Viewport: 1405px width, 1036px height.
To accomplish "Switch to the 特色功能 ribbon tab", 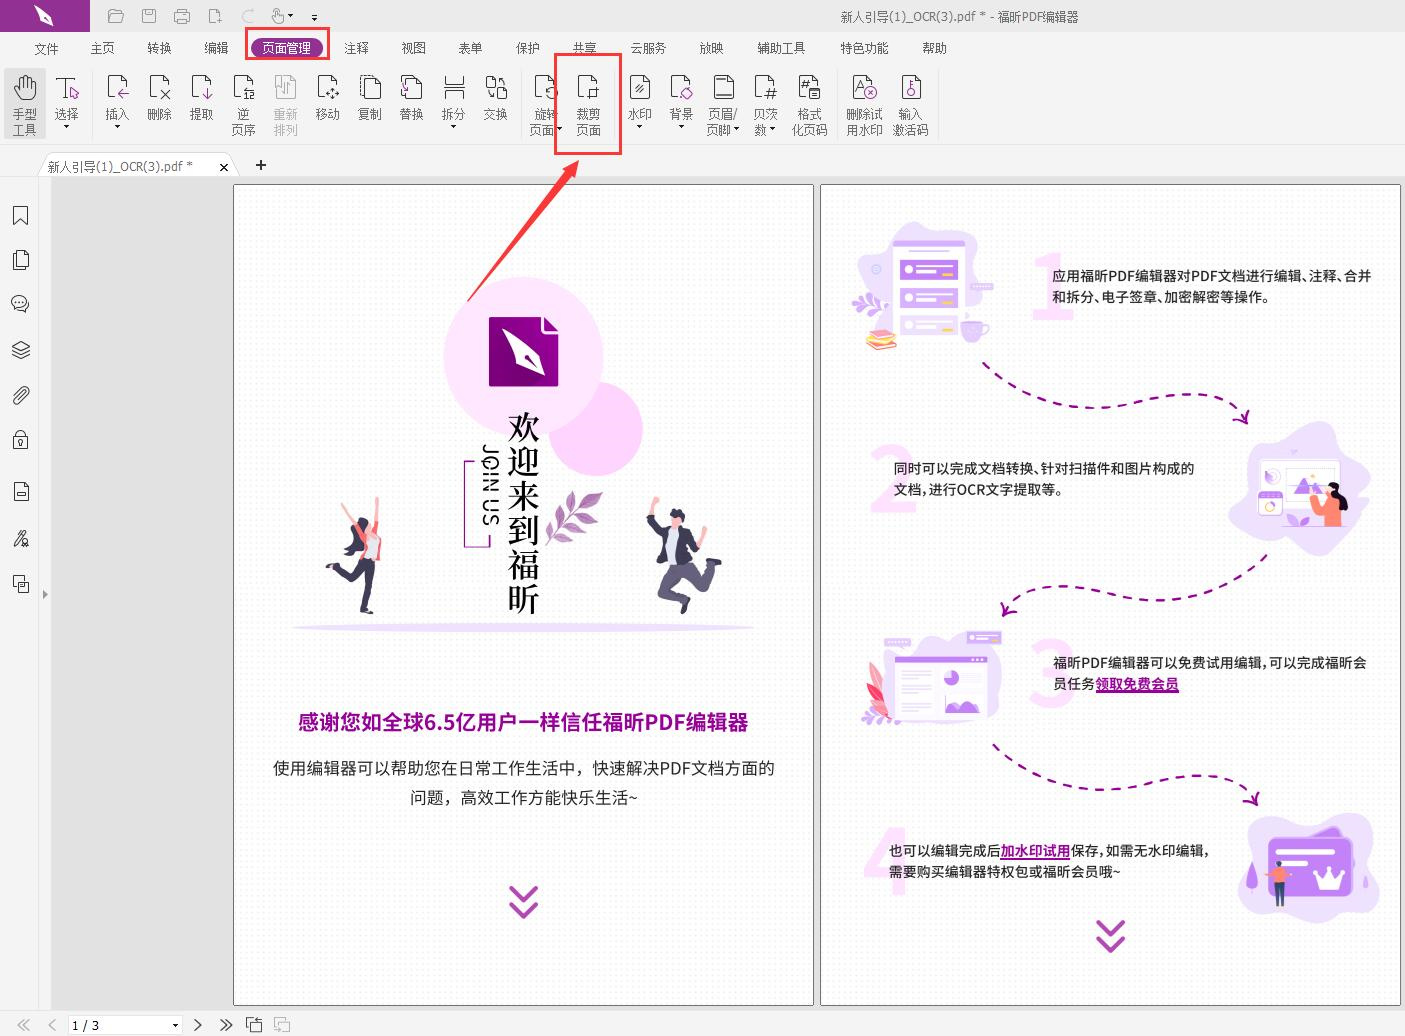I will (863, 47).
